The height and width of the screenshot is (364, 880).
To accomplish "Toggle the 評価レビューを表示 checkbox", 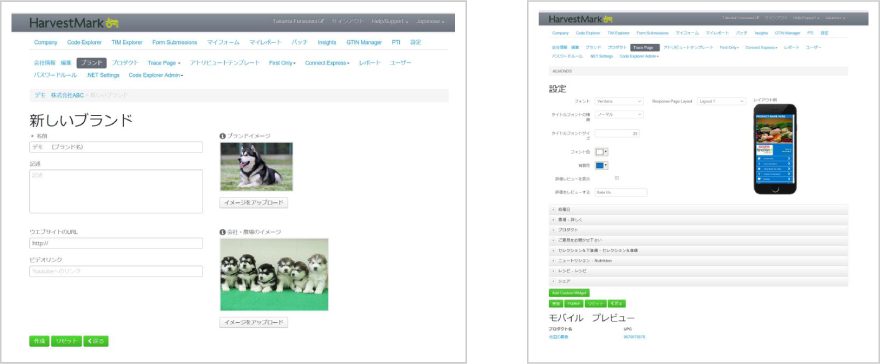I will 617,178.
